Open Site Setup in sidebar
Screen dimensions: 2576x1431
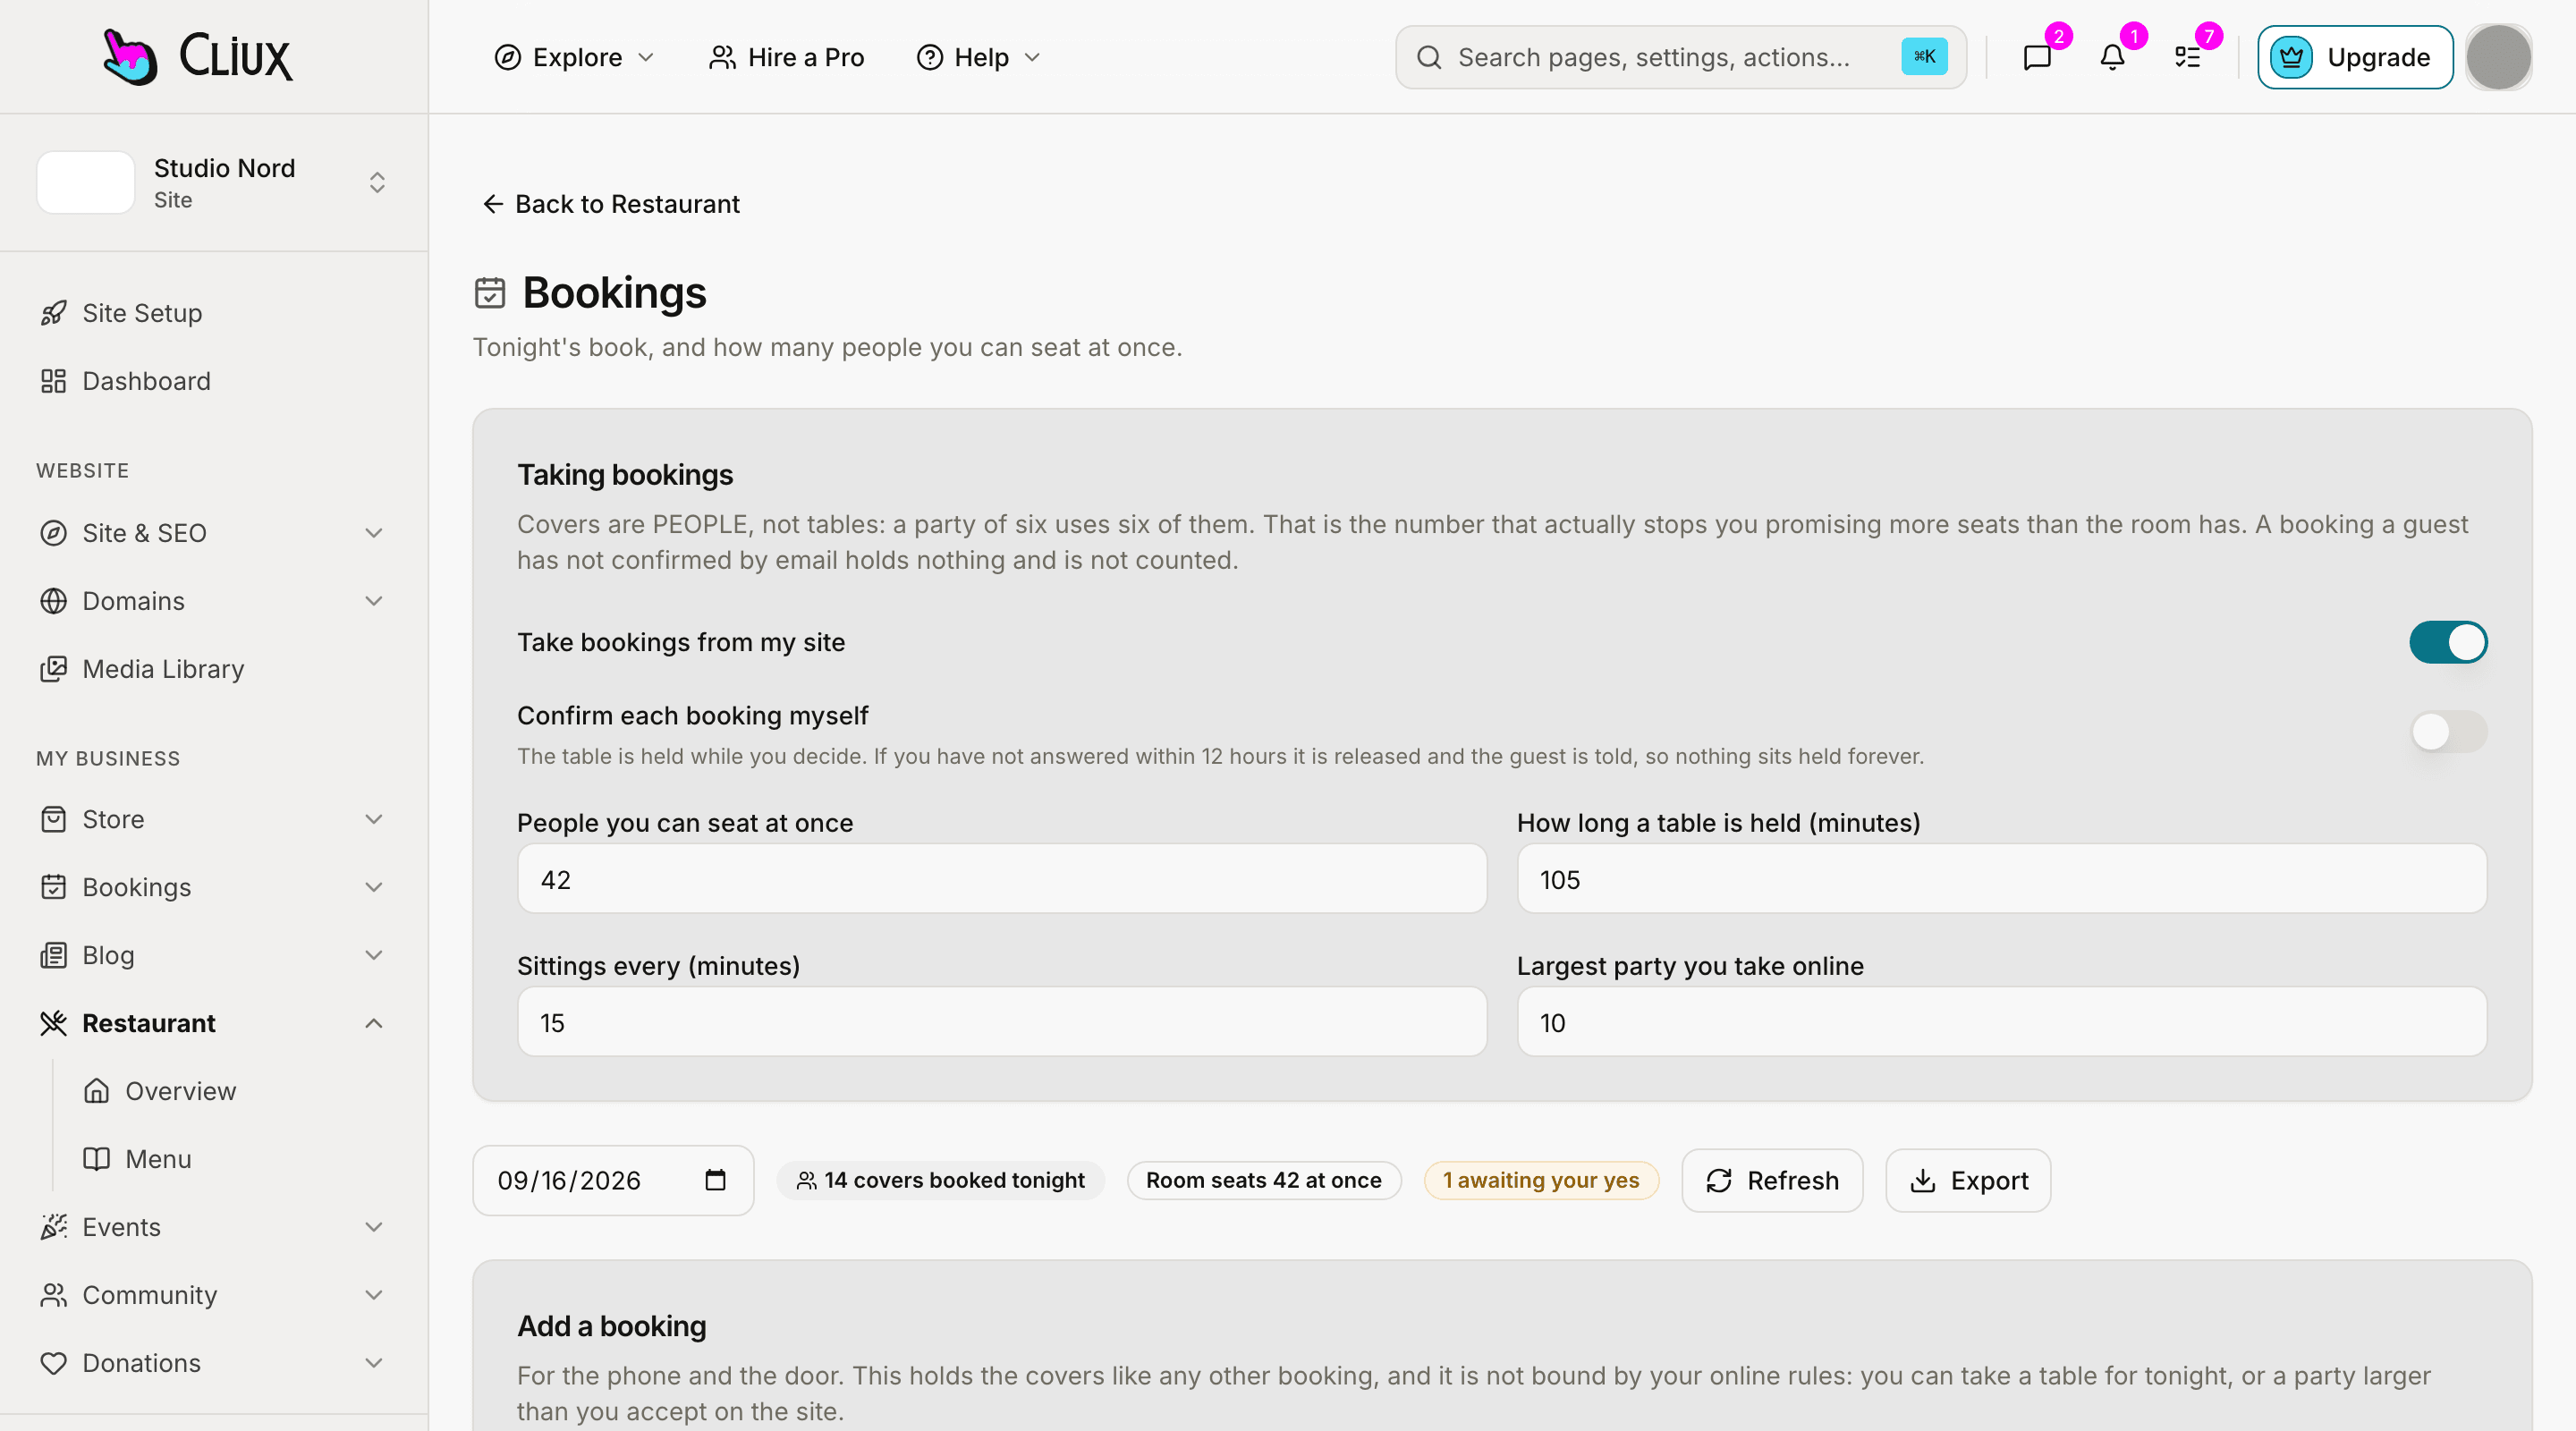point(214,314)
